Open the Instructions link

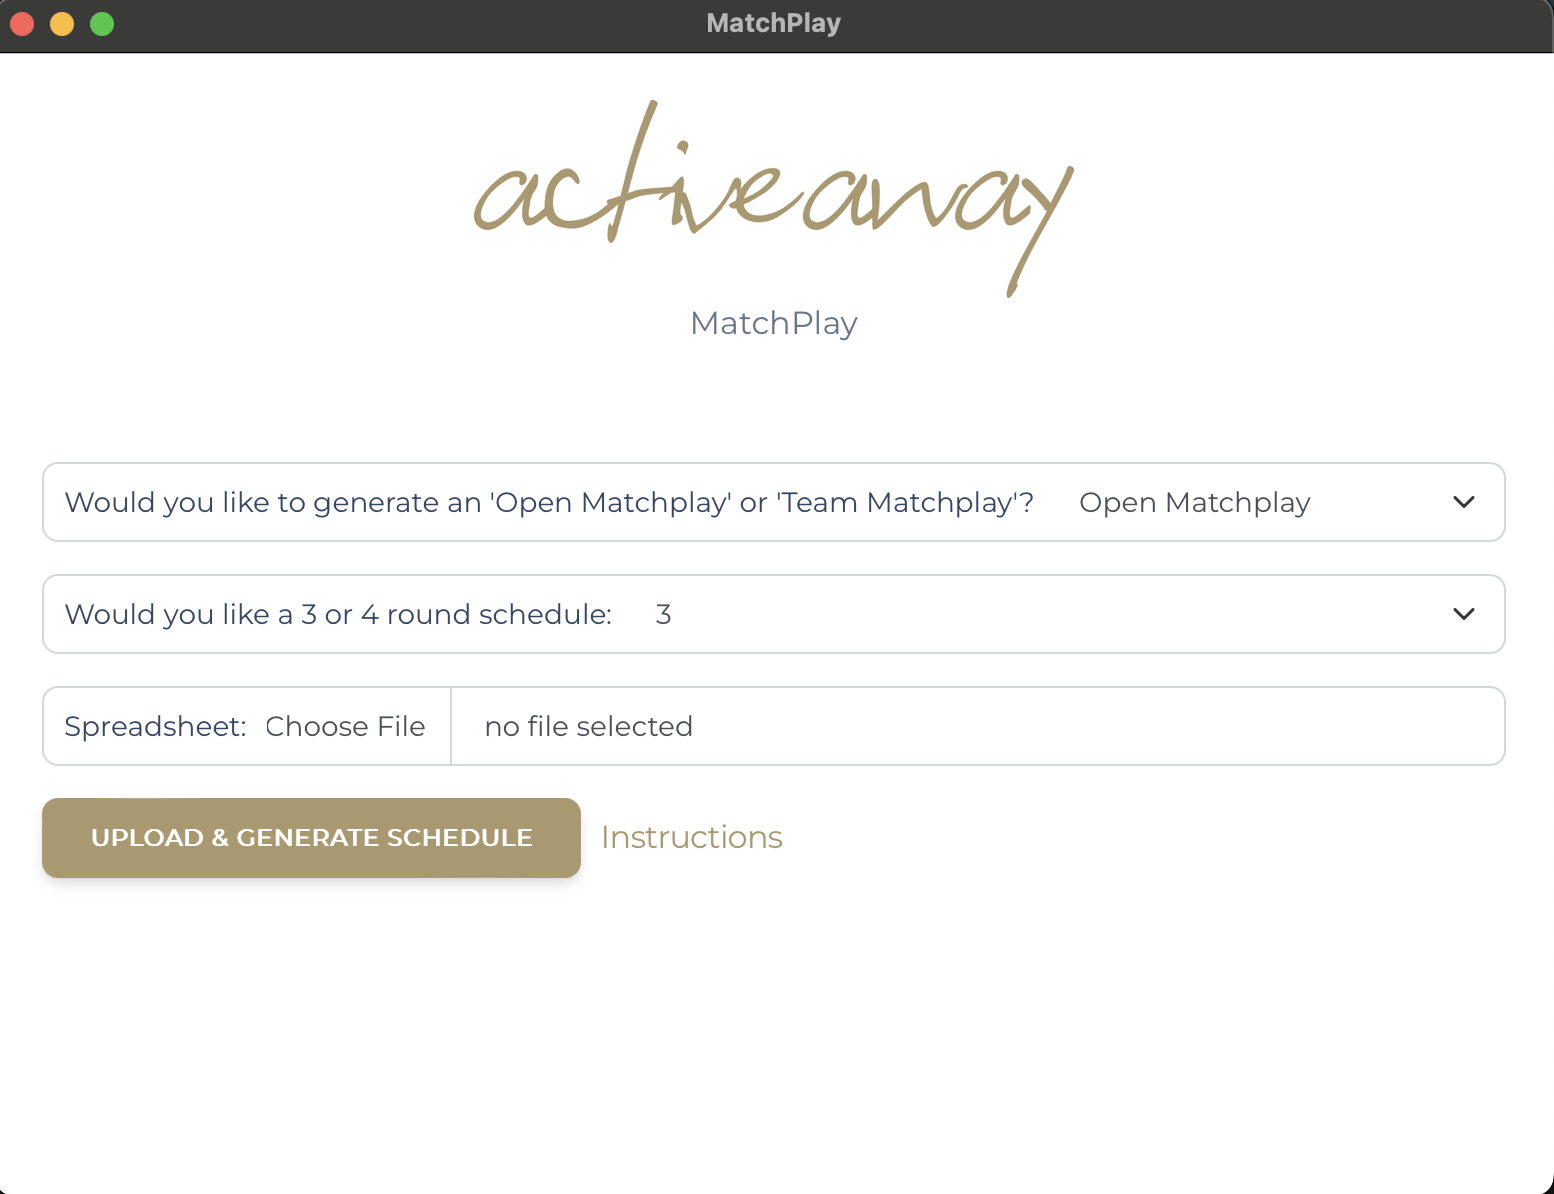coord(692,837)
